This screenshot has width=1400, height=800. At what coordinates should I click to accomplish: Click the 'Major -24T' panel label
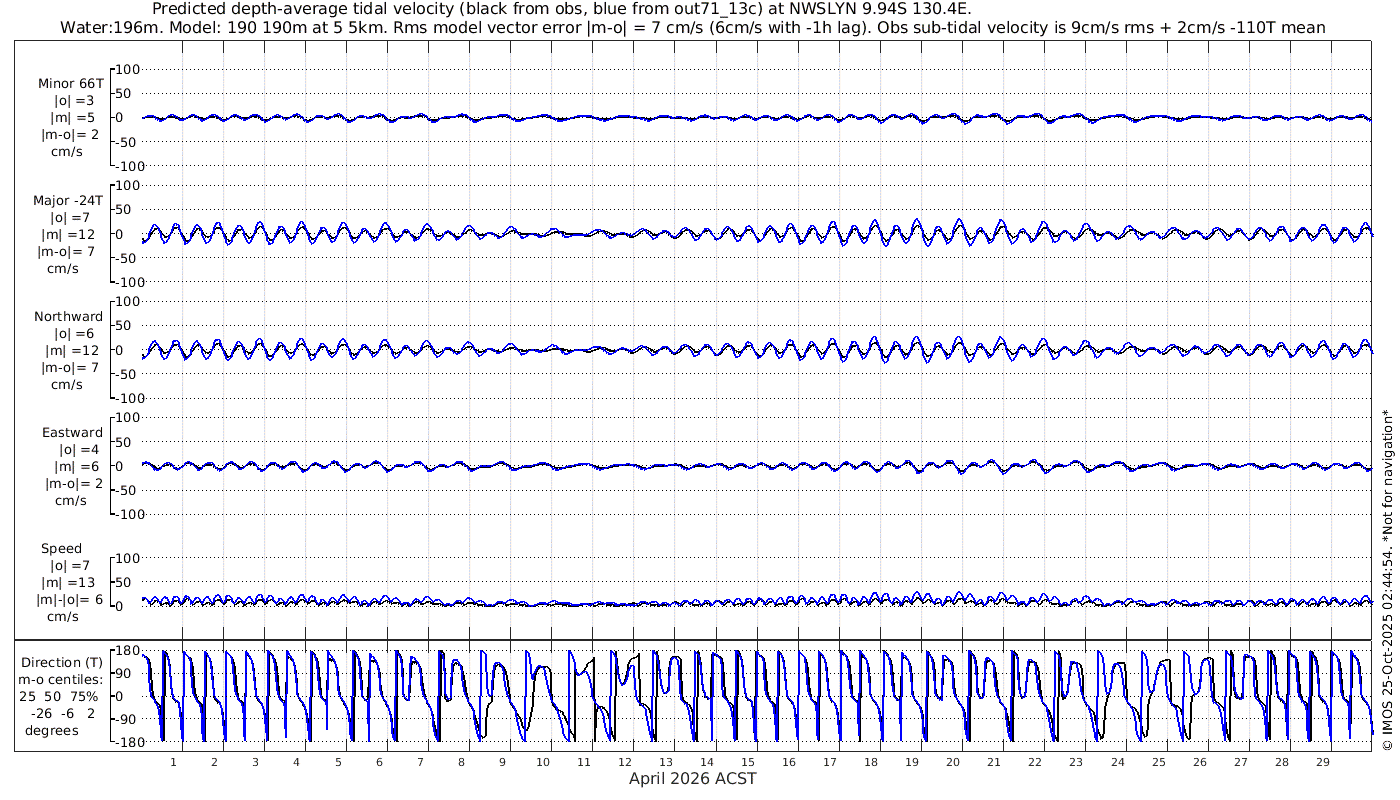click(67, 200)
